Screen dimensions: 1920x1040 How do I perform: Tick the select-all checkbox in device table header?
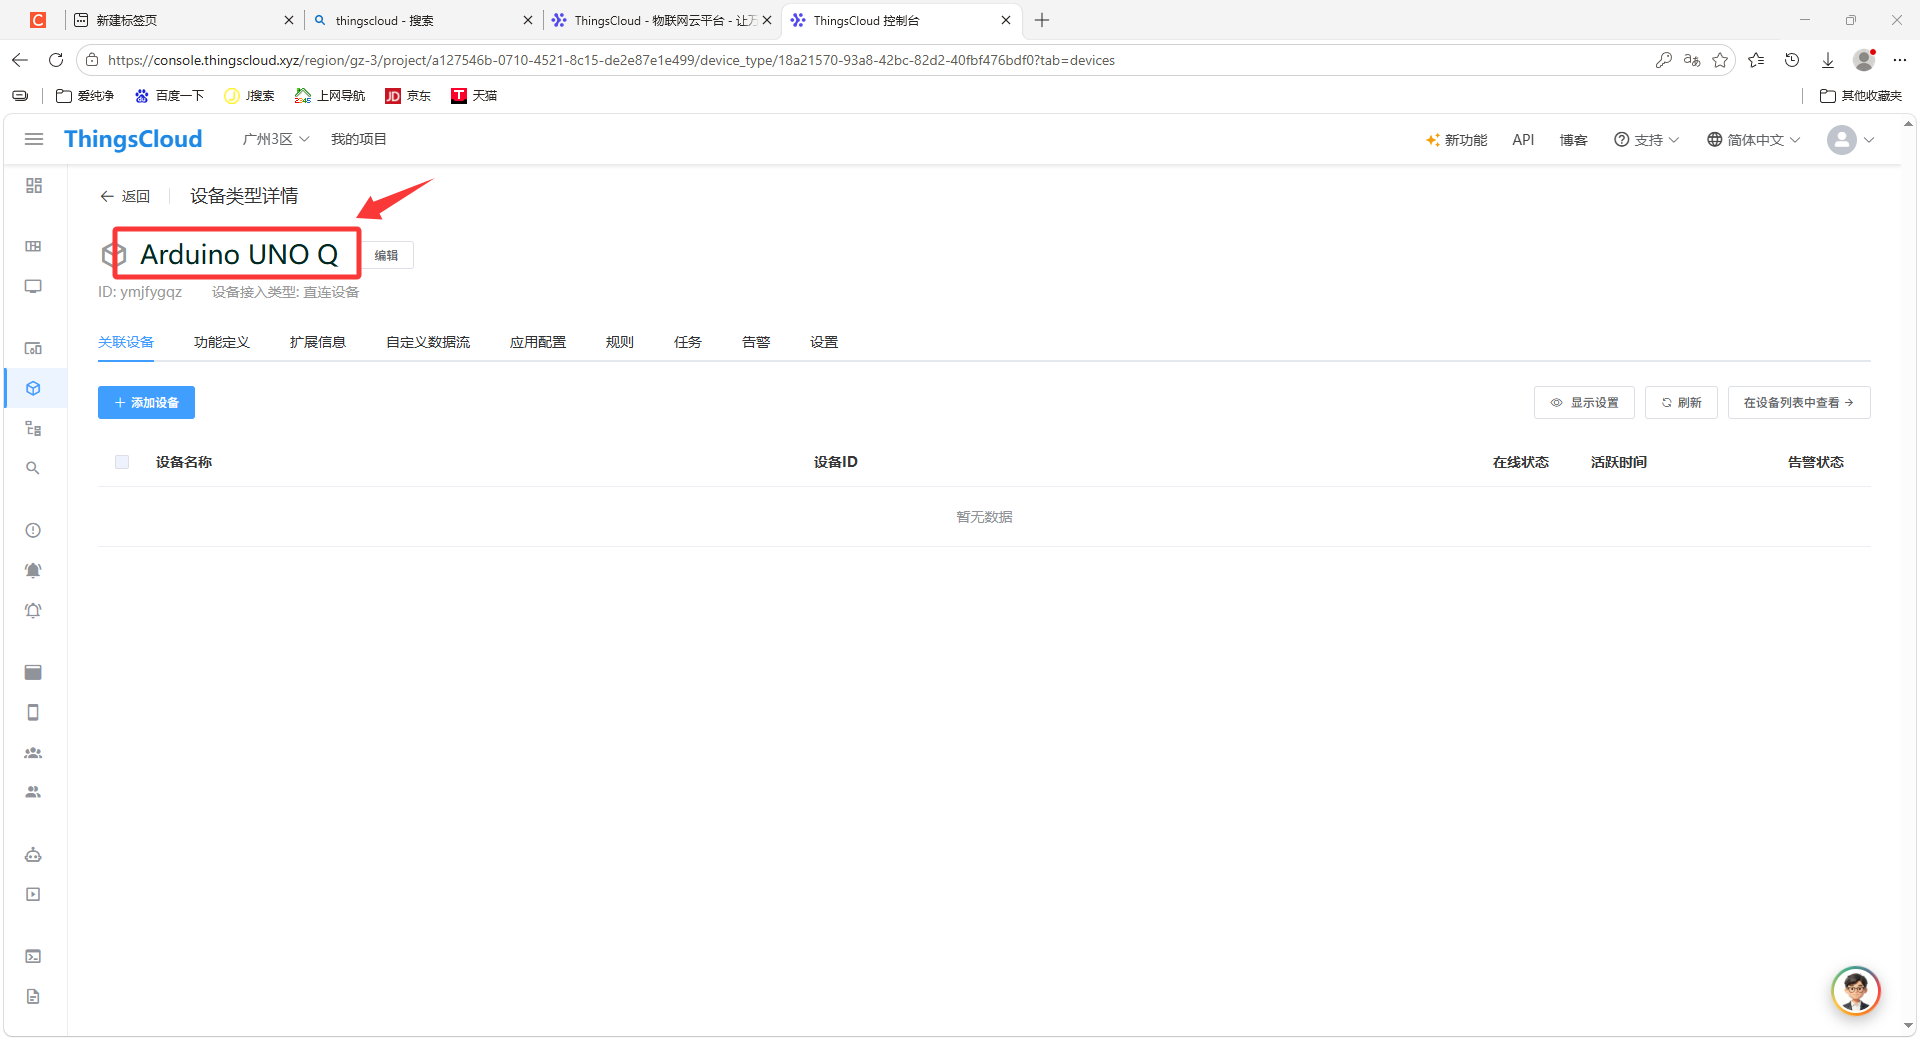pyautogui.click(x=122, y=462)
